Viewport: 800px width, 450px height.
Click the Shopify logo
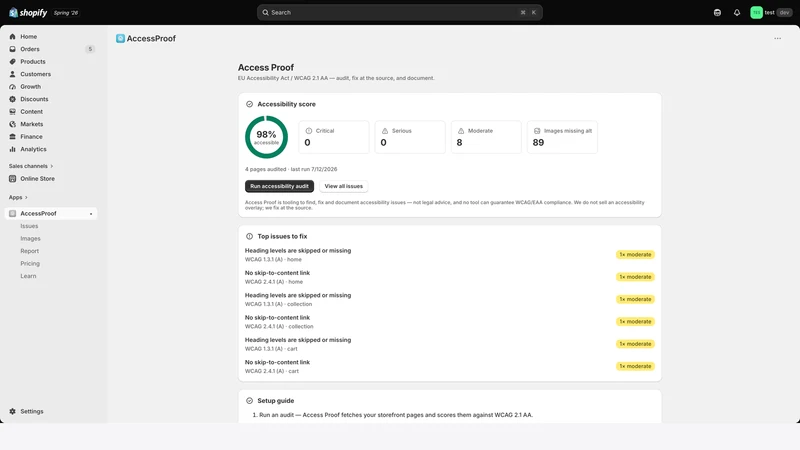(x=28, y=12)
